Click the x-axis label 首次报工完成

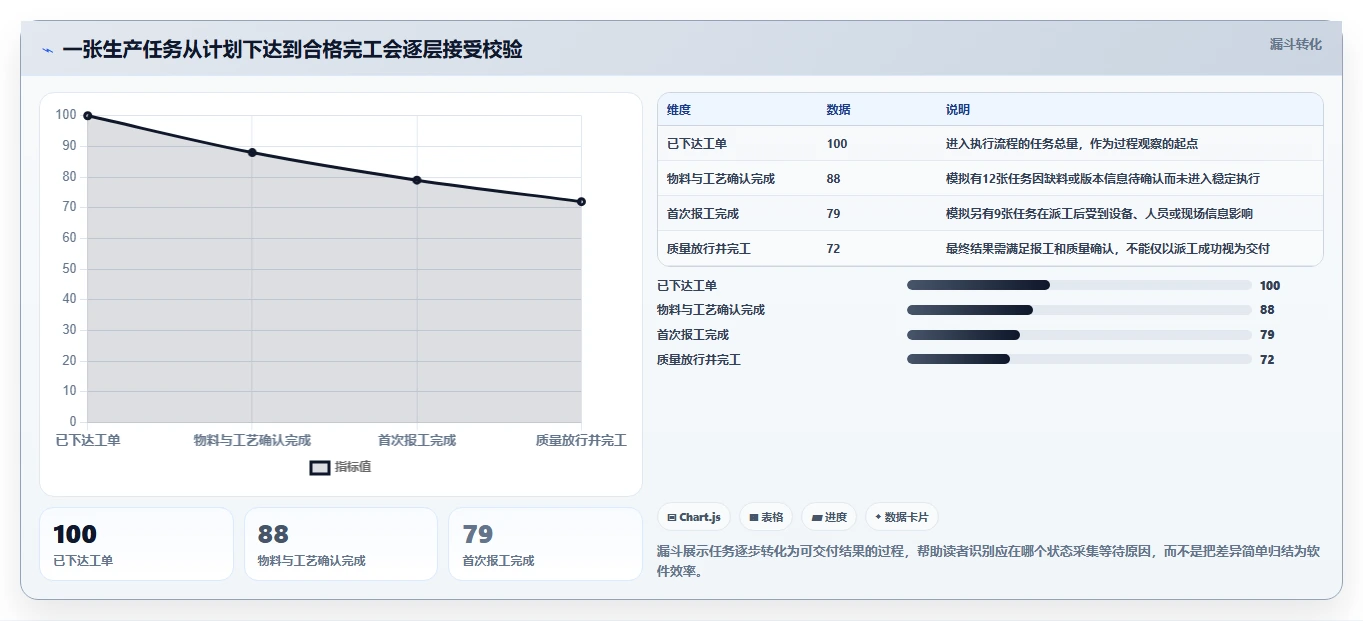(x=417, y=440)
